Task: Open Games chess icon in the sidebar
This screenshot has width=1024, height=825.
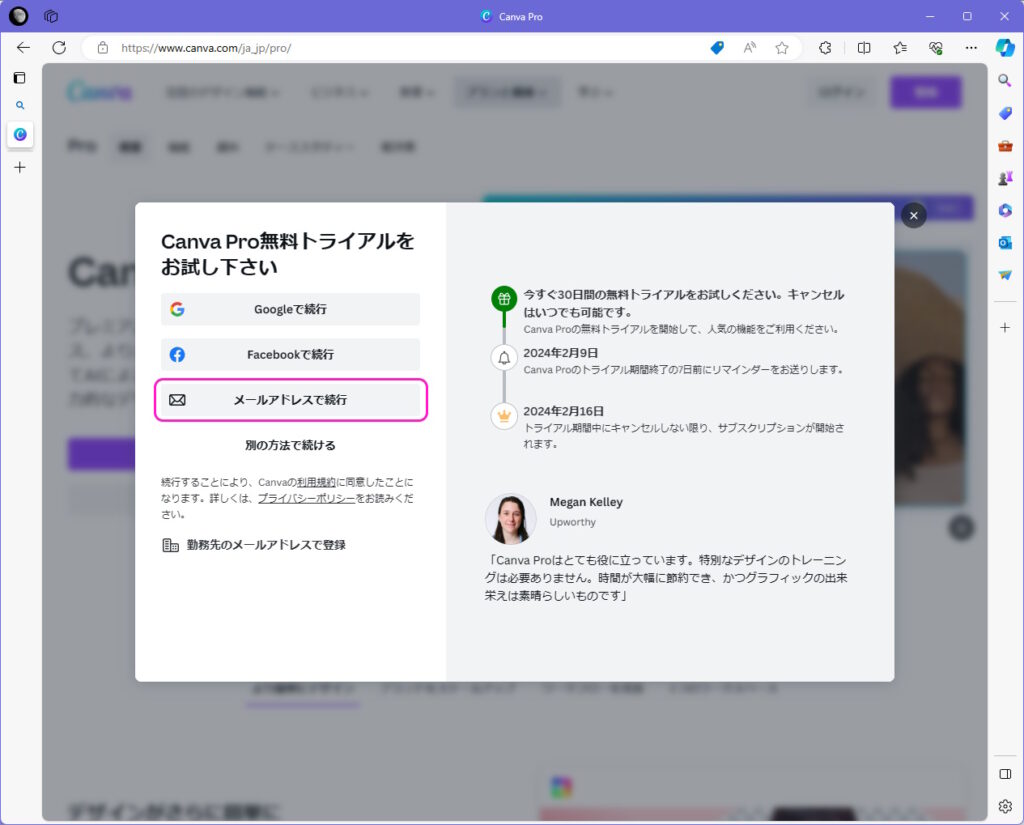Action: (x=1005, y=178)
